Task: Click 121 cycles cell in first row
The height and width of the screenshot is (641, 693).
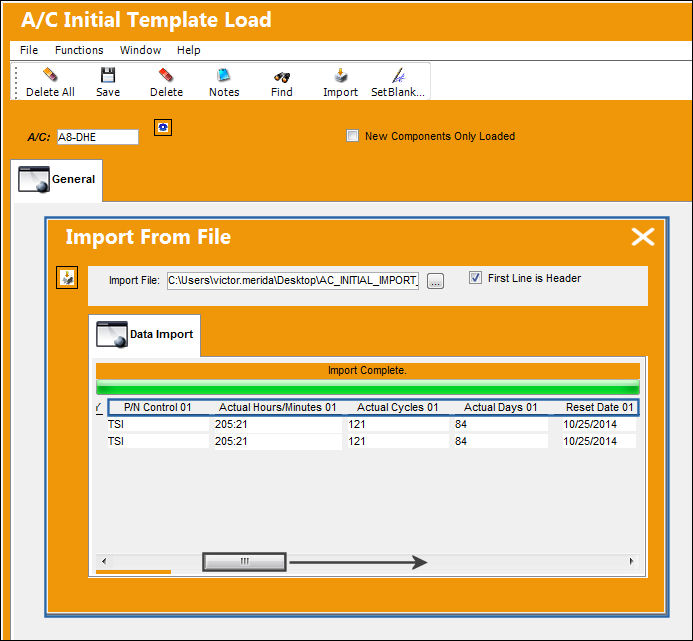Action: tap(397, 424)
